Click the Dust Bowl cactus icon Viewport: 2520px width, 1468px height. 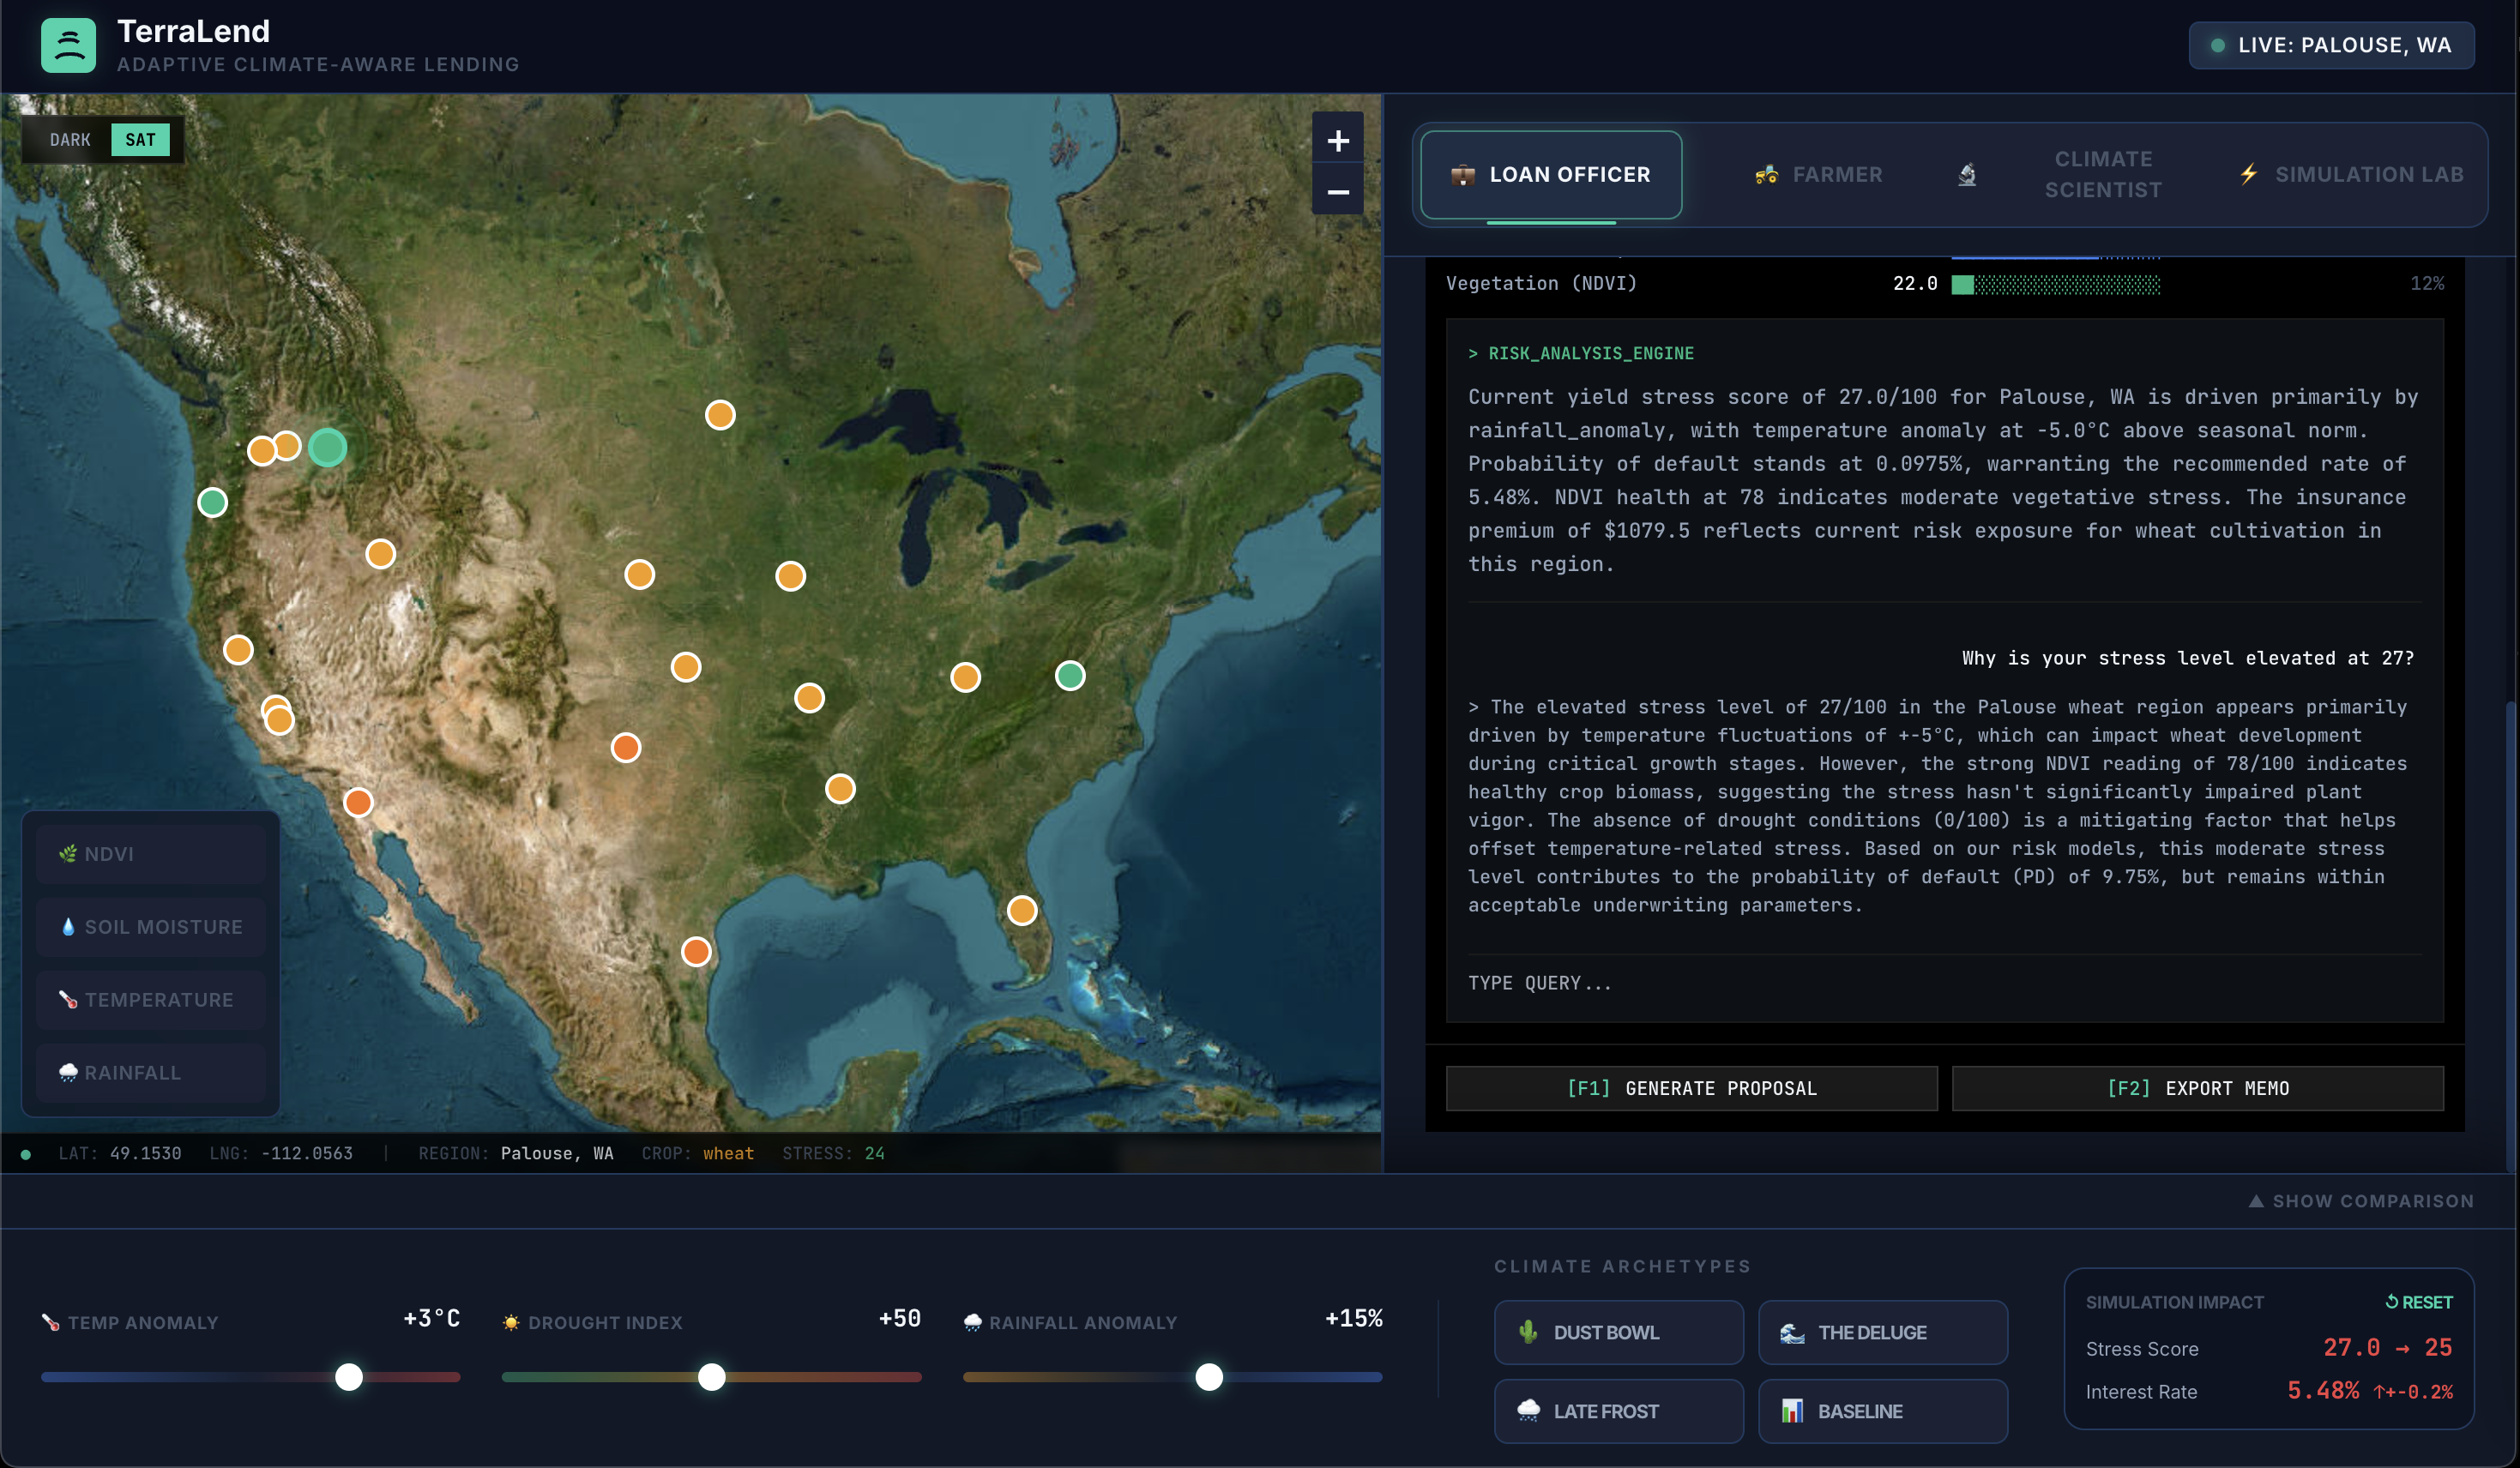[1528, 1332]
